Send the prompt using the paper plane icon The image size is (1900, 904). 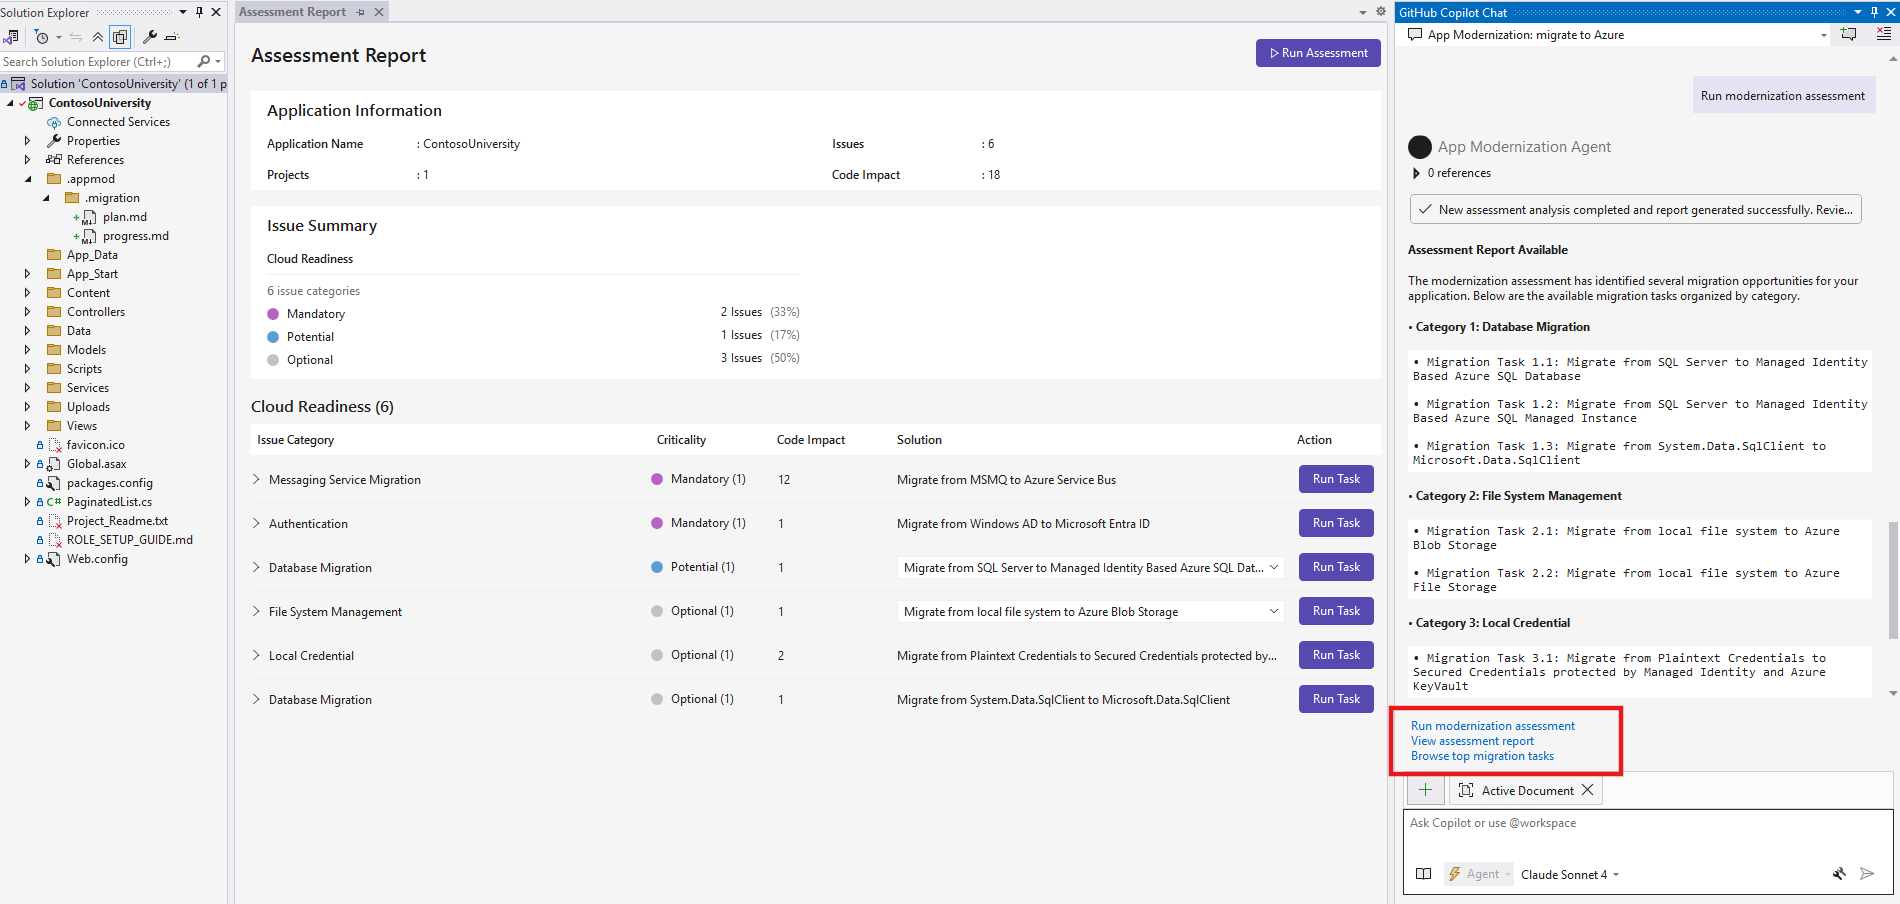coord(1868,873)
